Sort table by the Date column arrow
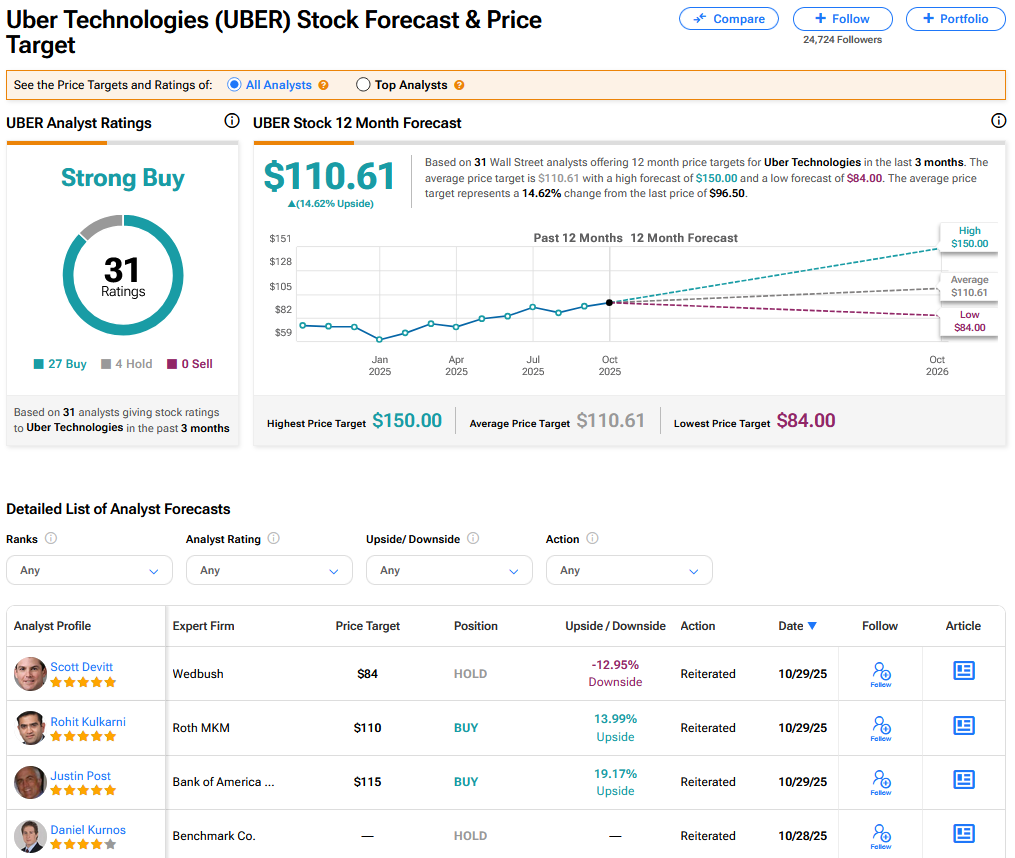 point(812,626)
